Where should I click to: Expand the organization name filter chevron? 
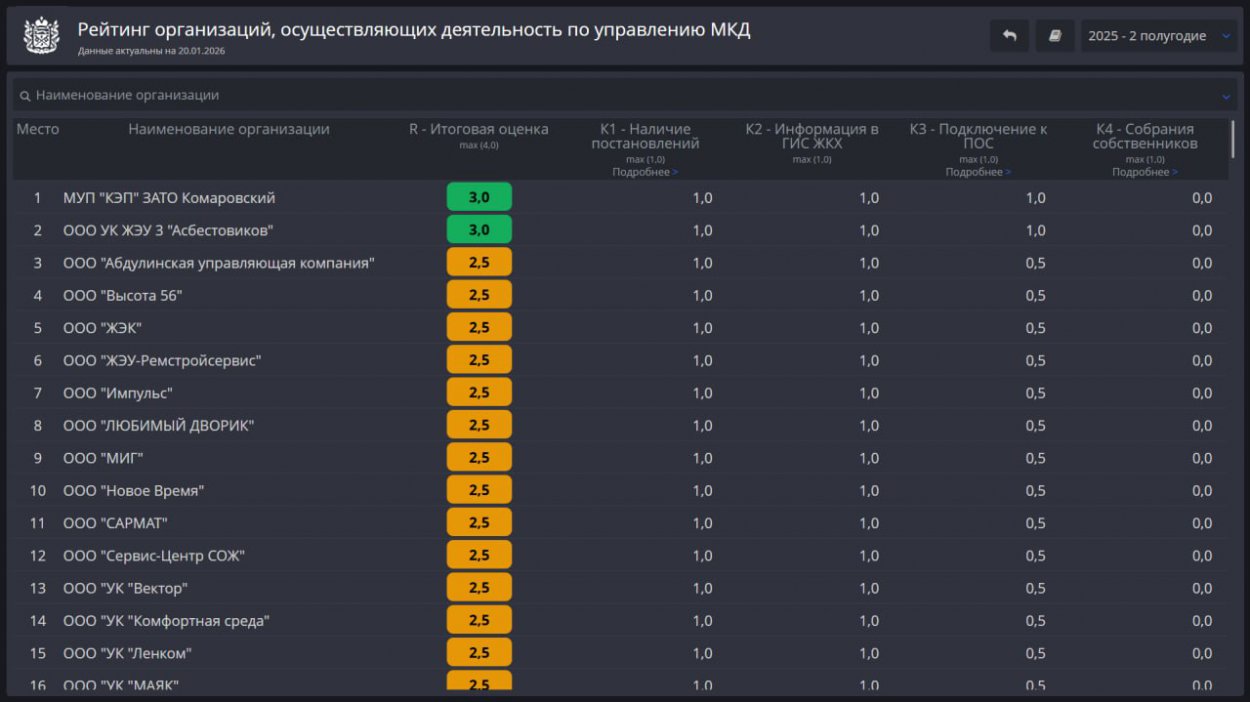pyautogui.click(x=1226, y=96)
